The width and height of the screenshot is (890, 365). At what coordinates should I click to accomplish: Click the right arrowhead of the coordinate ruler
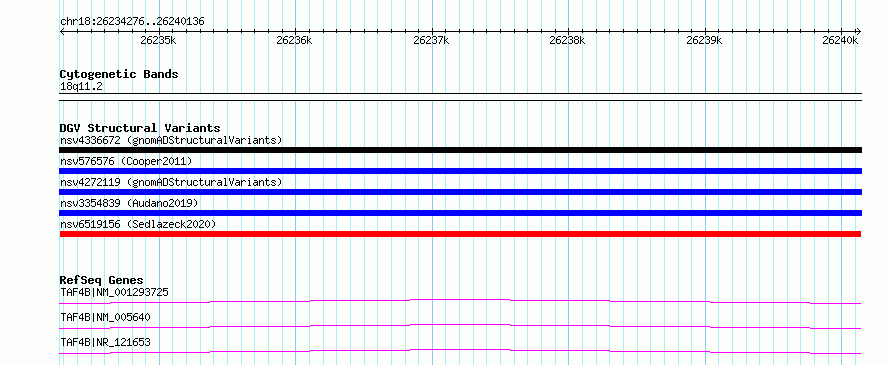click(858, 31)
